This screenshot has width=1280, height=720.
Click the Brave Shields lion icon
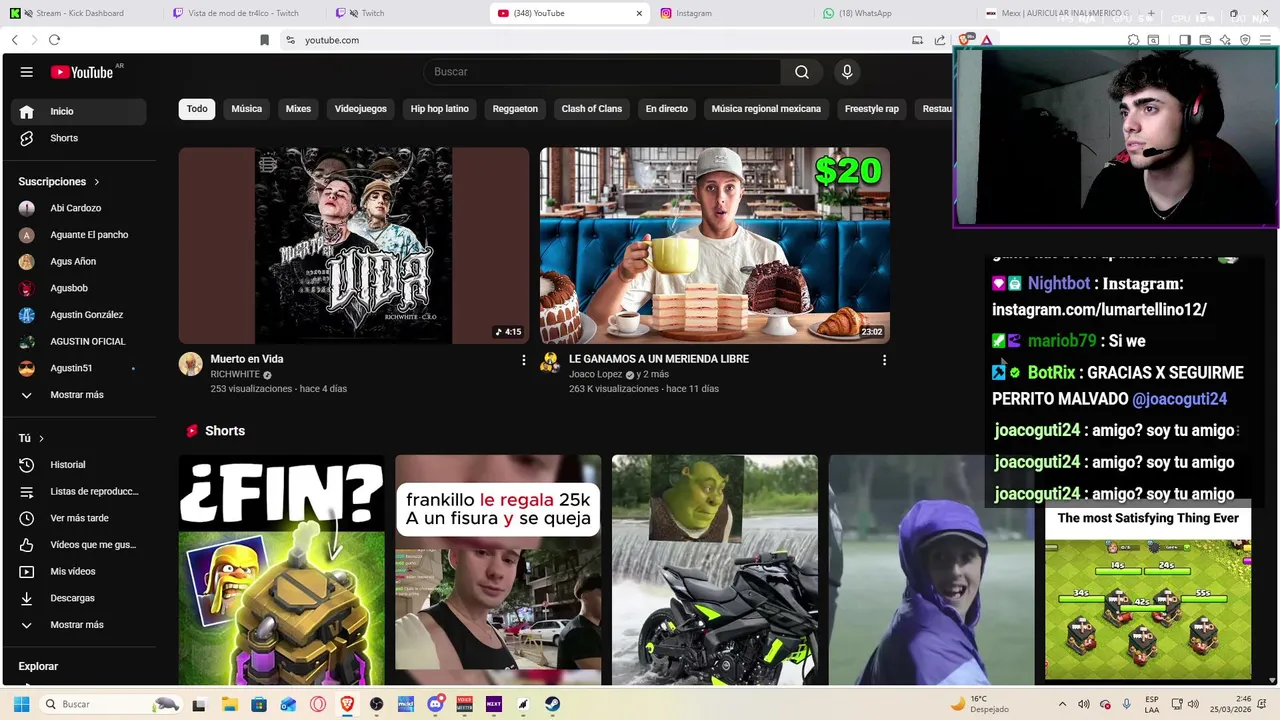click(965, 40)
